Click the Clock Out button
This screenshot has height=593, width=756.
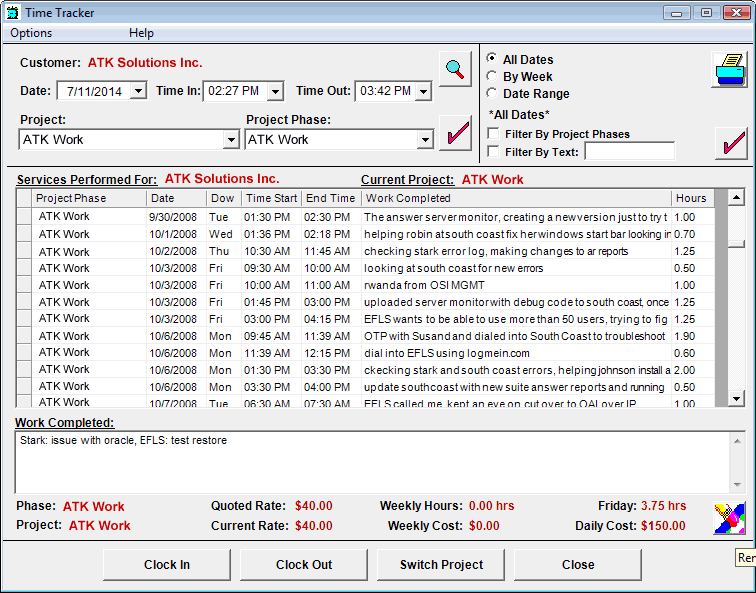coord(304,565)
